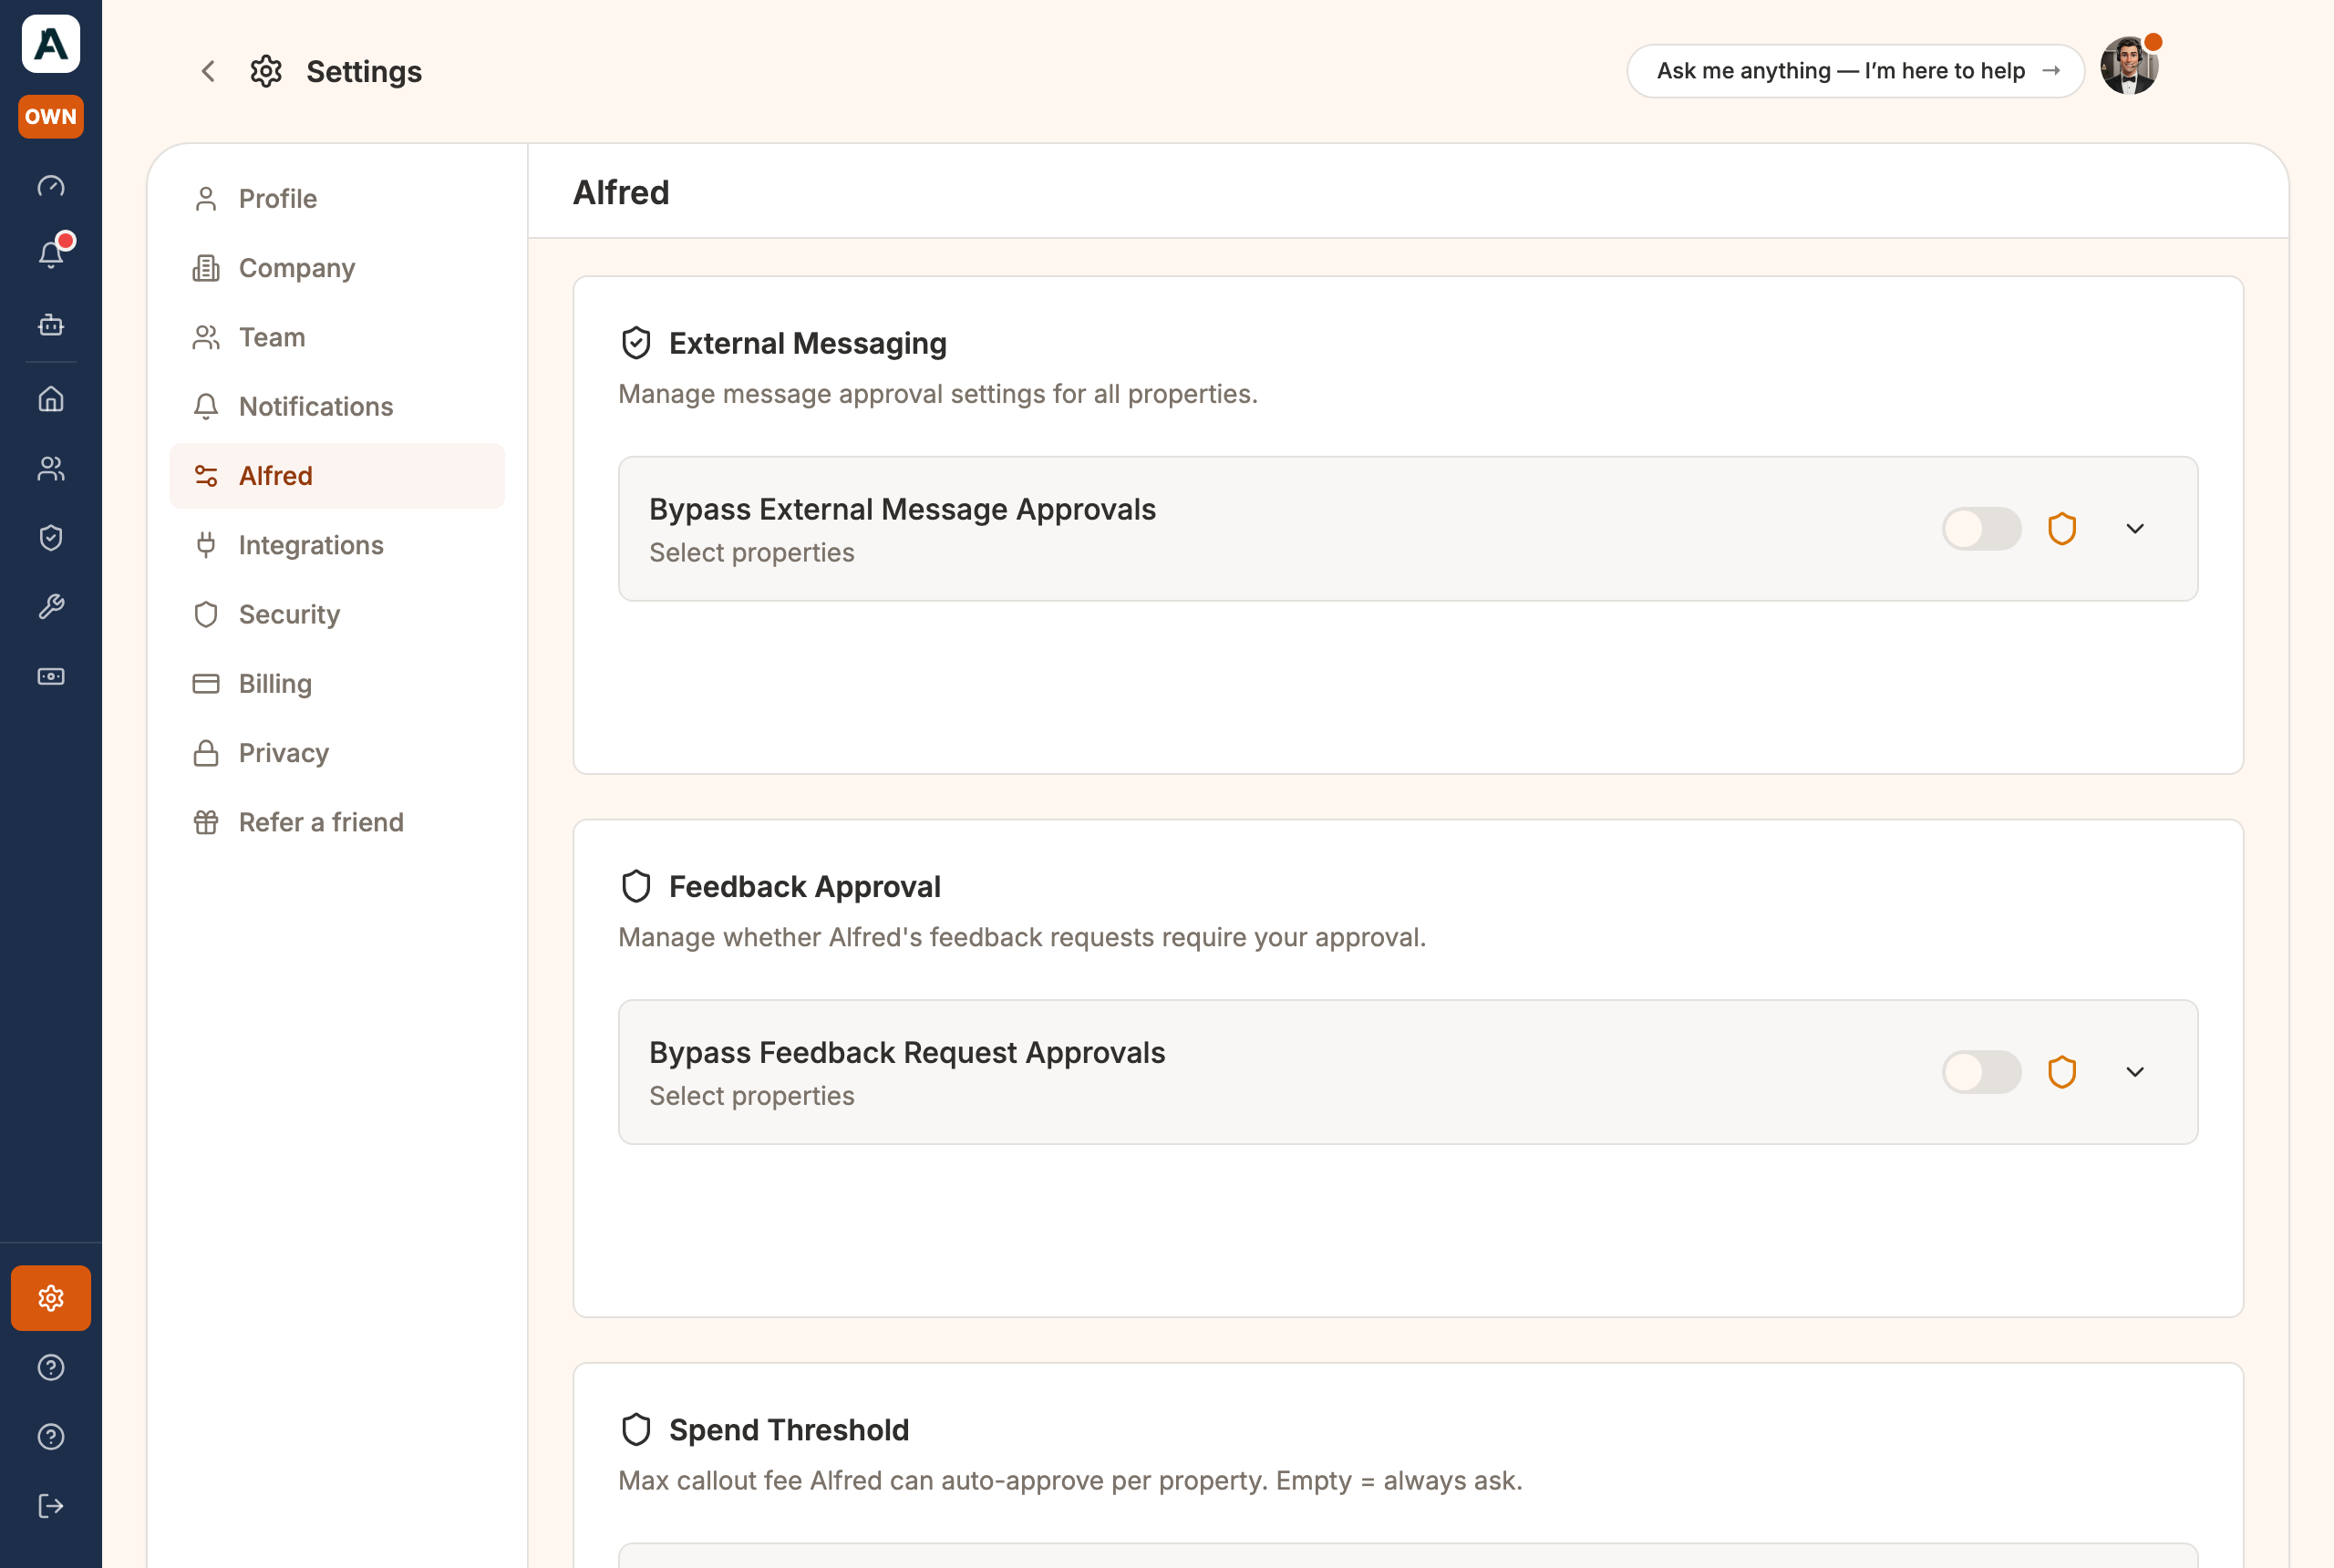2334x1568 pixels.
Task: Click orange shield in Bypass Feedback Request row
Action: coord(2062,1072)
